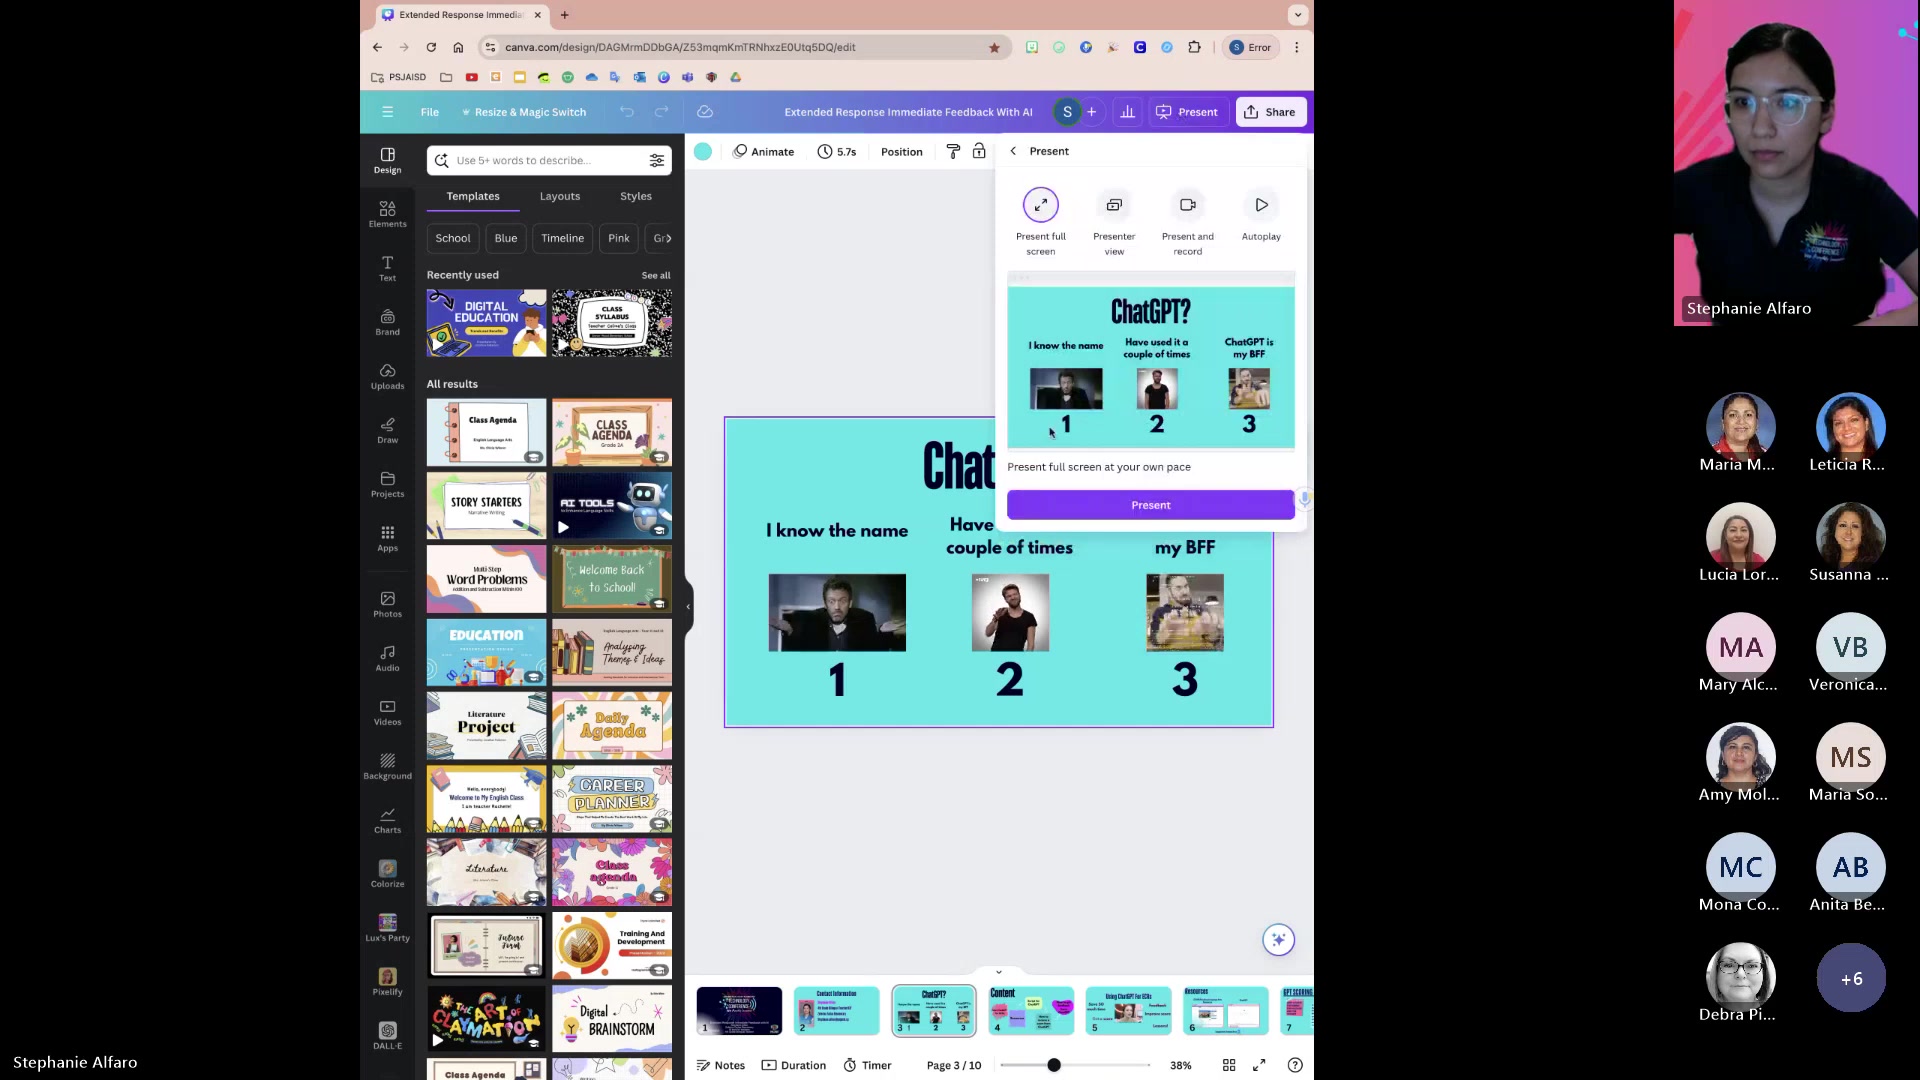Viewport: 1920px width, 1080px height.
Task: Click the Redo arrow in top bar
Action: 661,112
